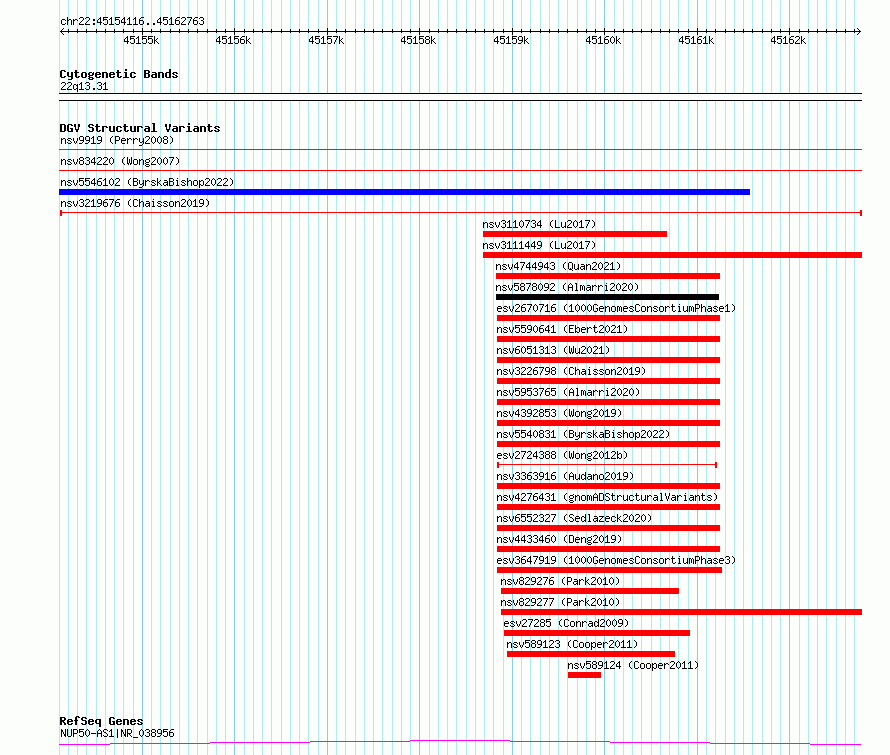Screen dimensions: 890x755
Task: Open variant nsv5540831 (ByrskaBishop2022)
Action: tap(583, 434)
